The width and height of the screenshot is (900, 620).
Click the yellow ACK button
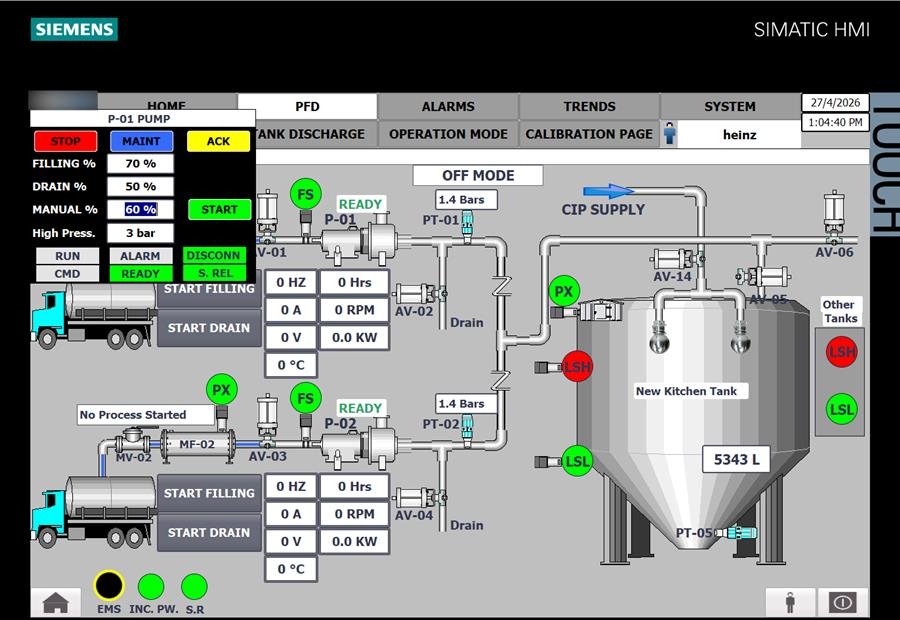(x=218, y=141)
